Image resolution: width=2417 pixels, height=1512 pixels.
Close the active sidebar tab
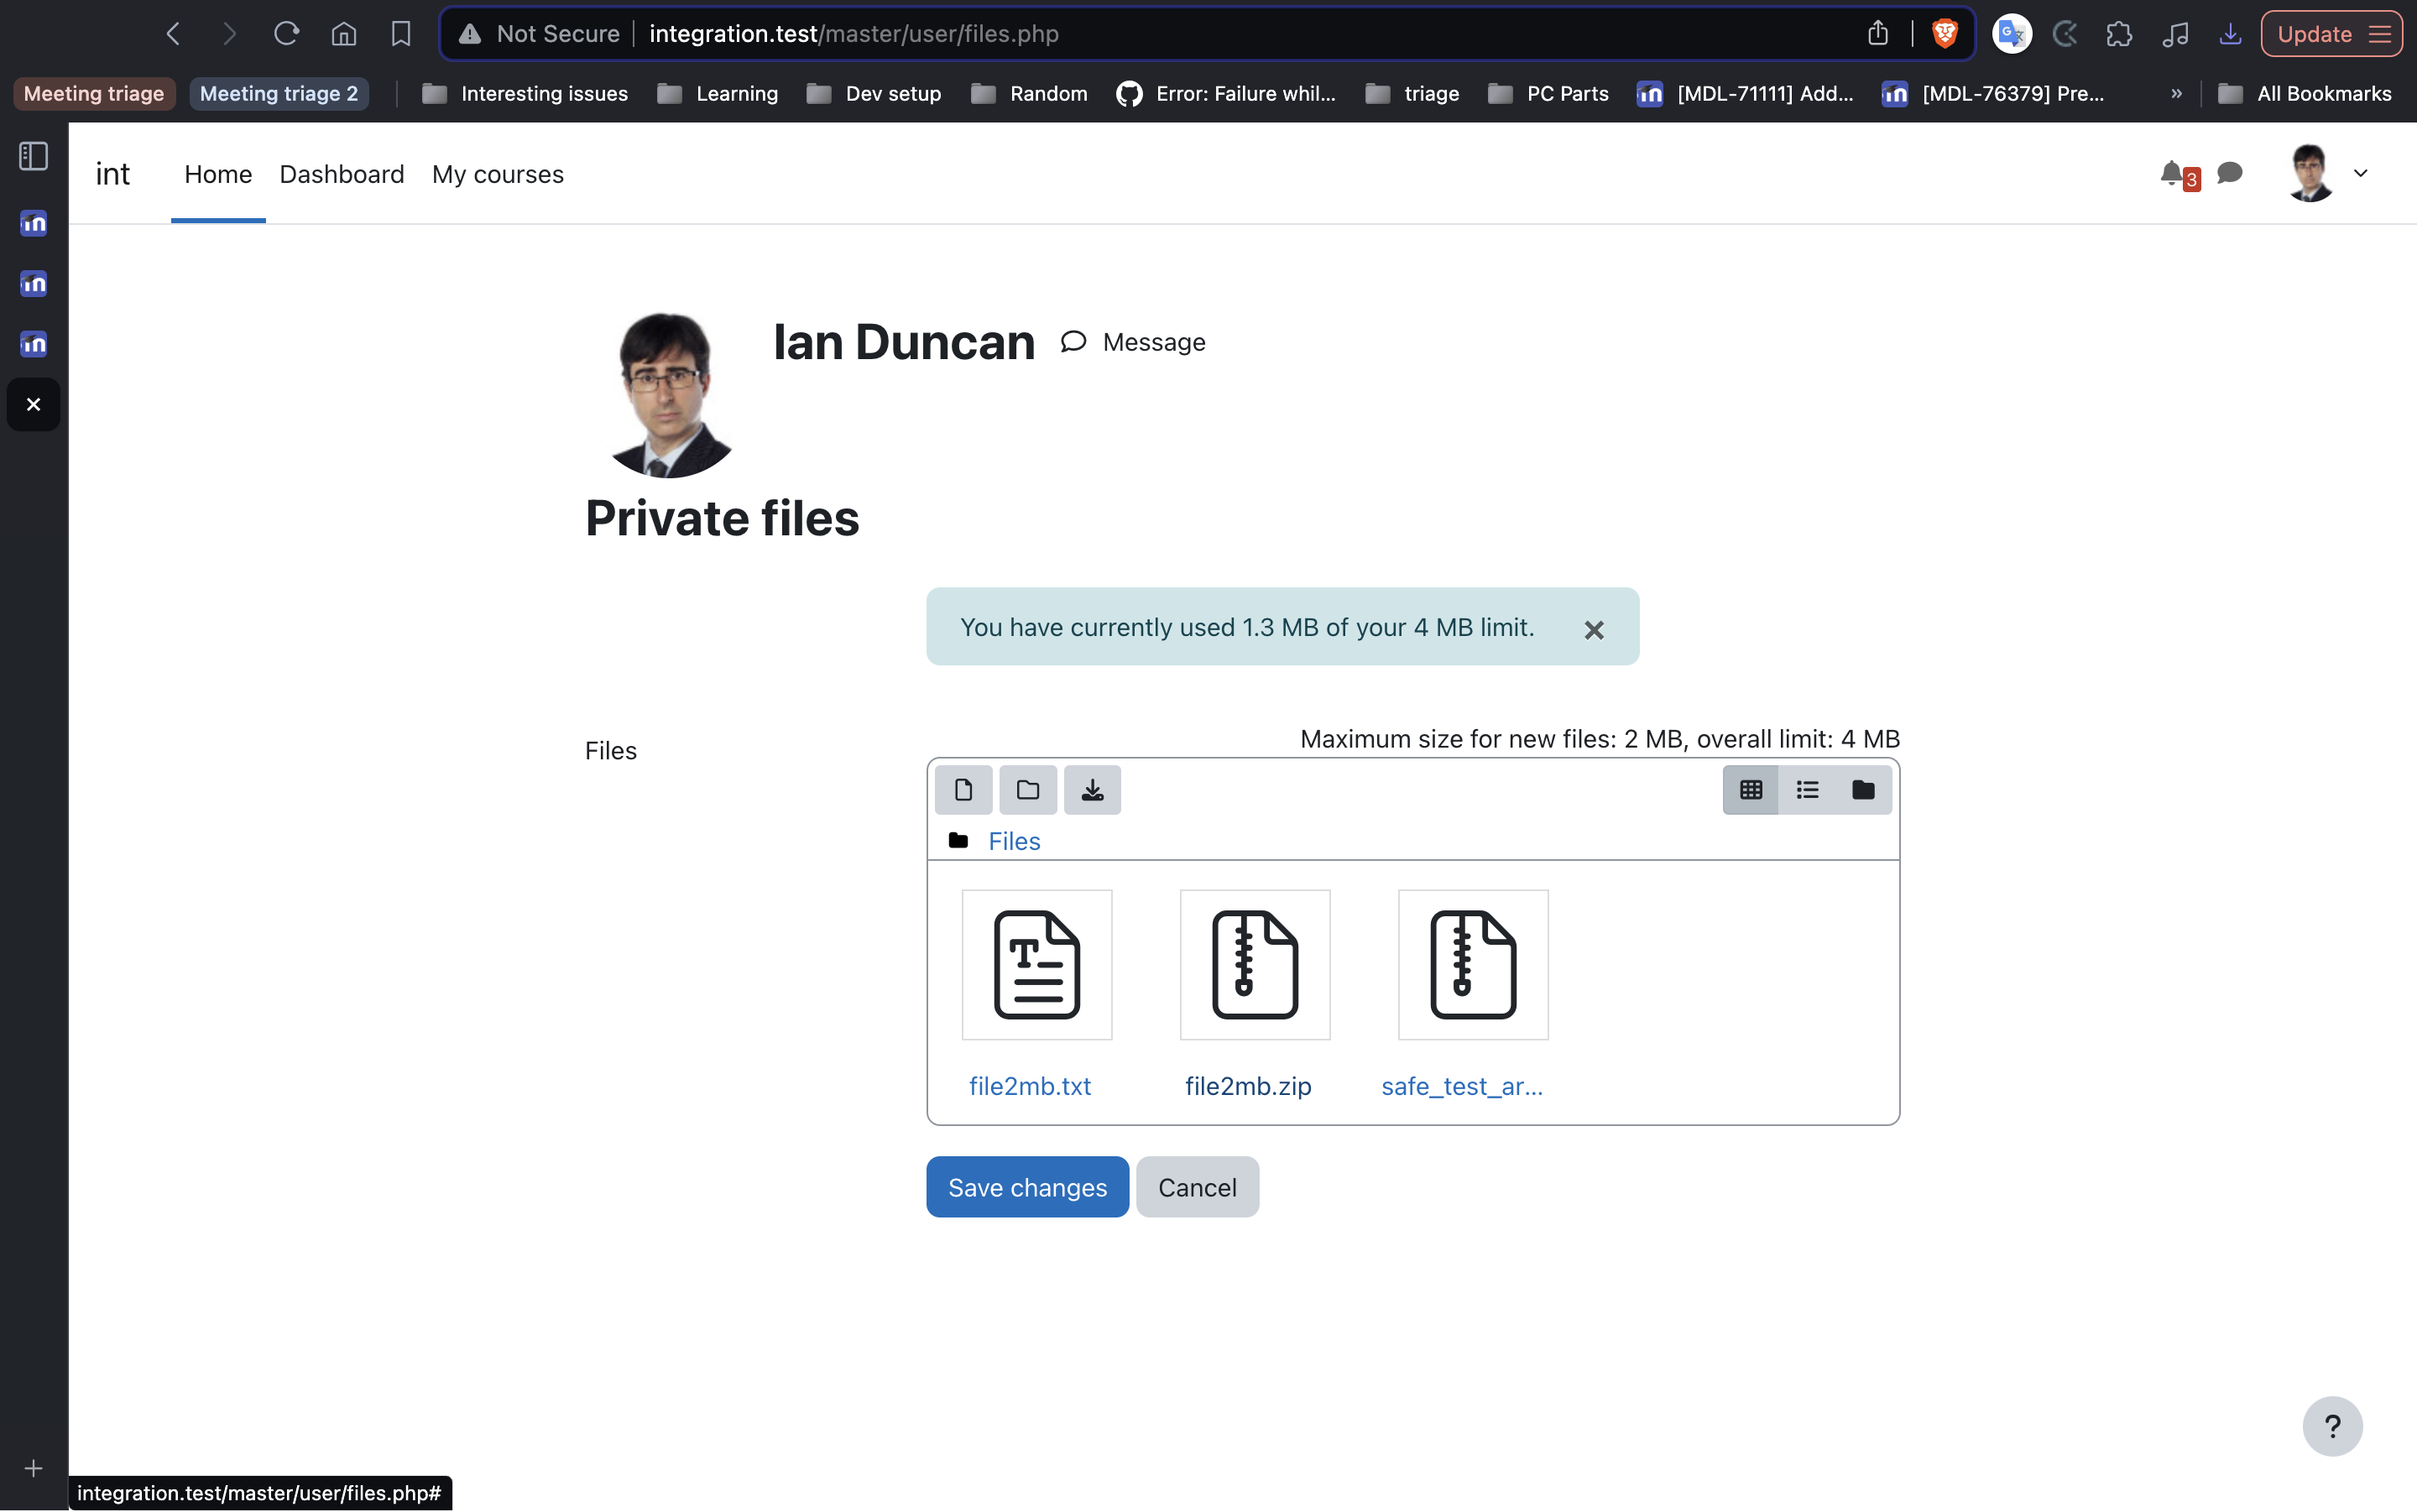pyautogui.click(x=33, y=405)
